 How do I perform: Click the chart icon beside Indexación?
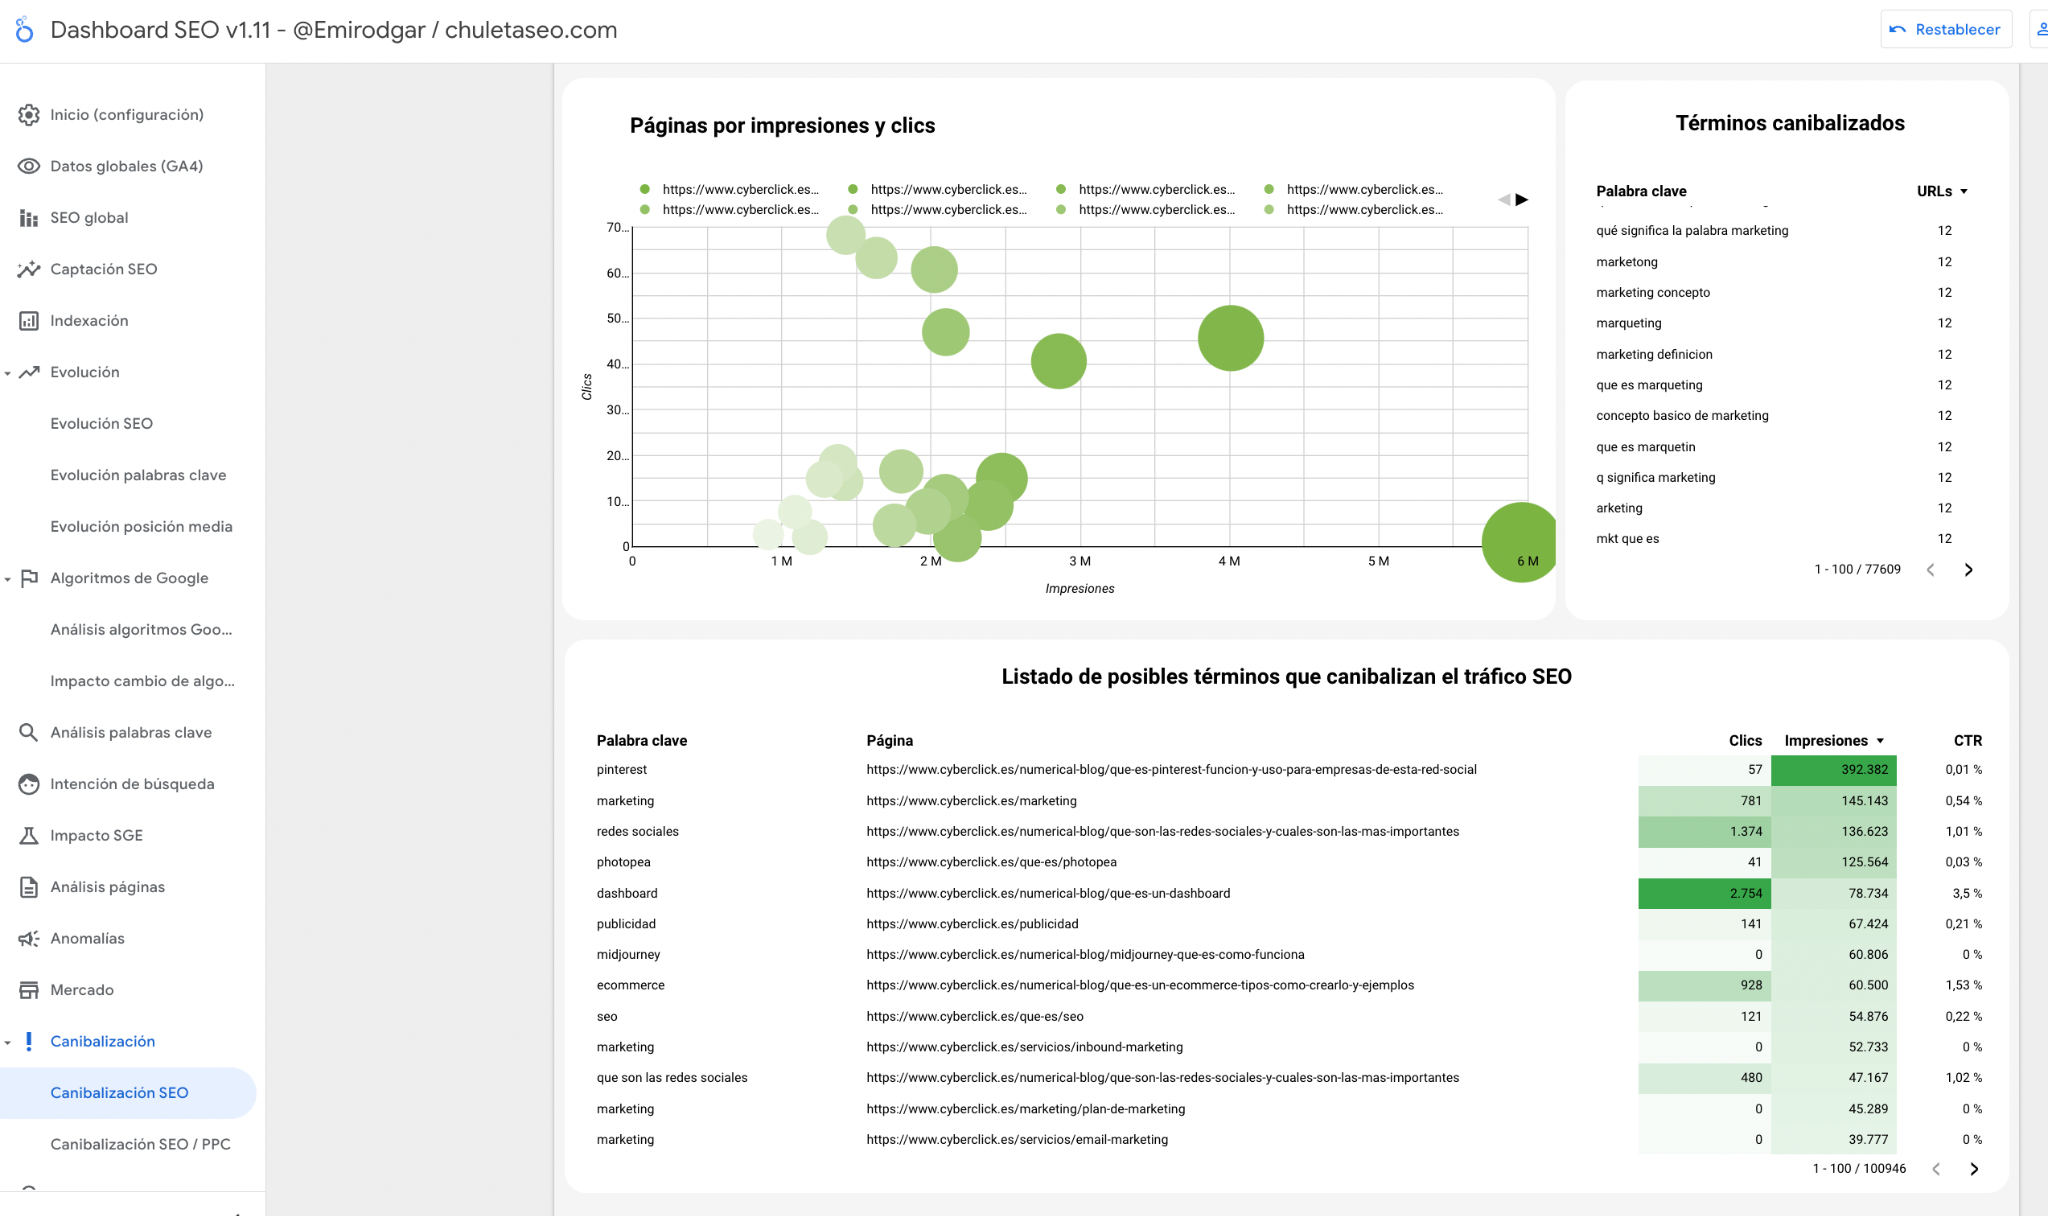click(29, 321)
